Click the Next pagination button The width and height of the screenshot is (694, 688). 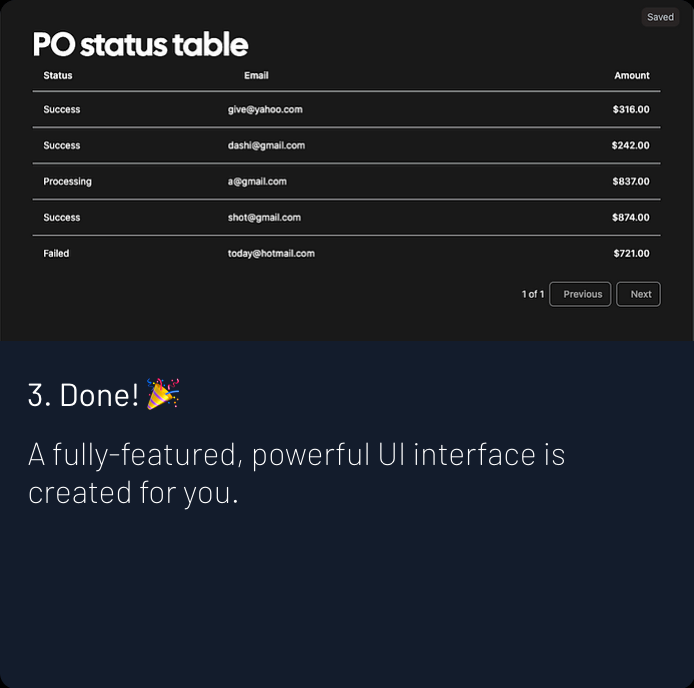(x=638, y=294)
